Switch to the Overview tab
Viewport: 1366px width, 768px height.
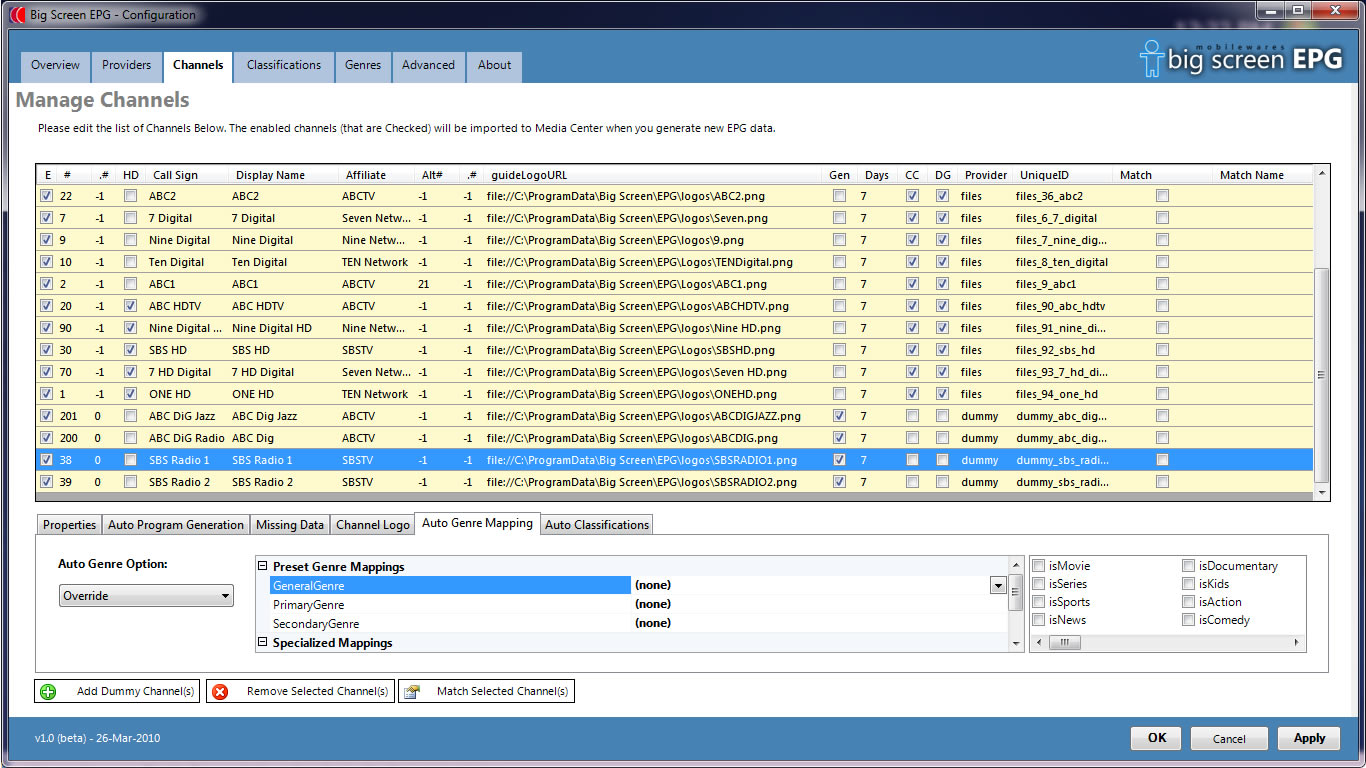pyautogui.click(x=55, y=66)
